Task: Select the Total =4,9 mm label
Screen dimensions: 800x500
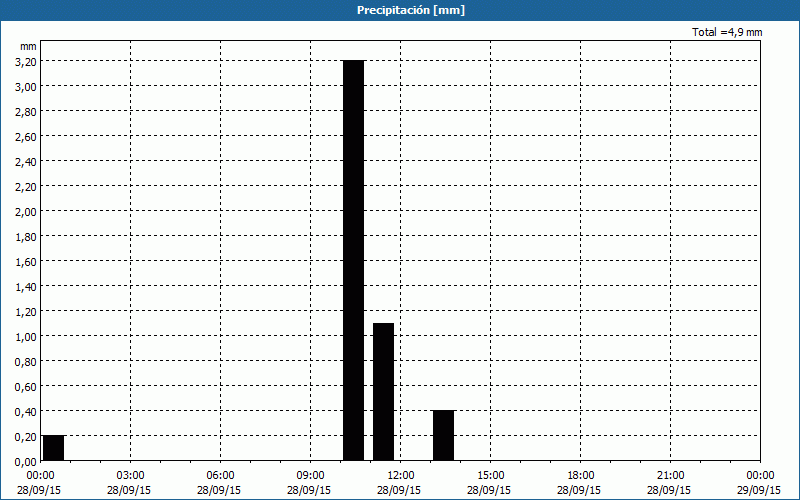Action: 727,32
